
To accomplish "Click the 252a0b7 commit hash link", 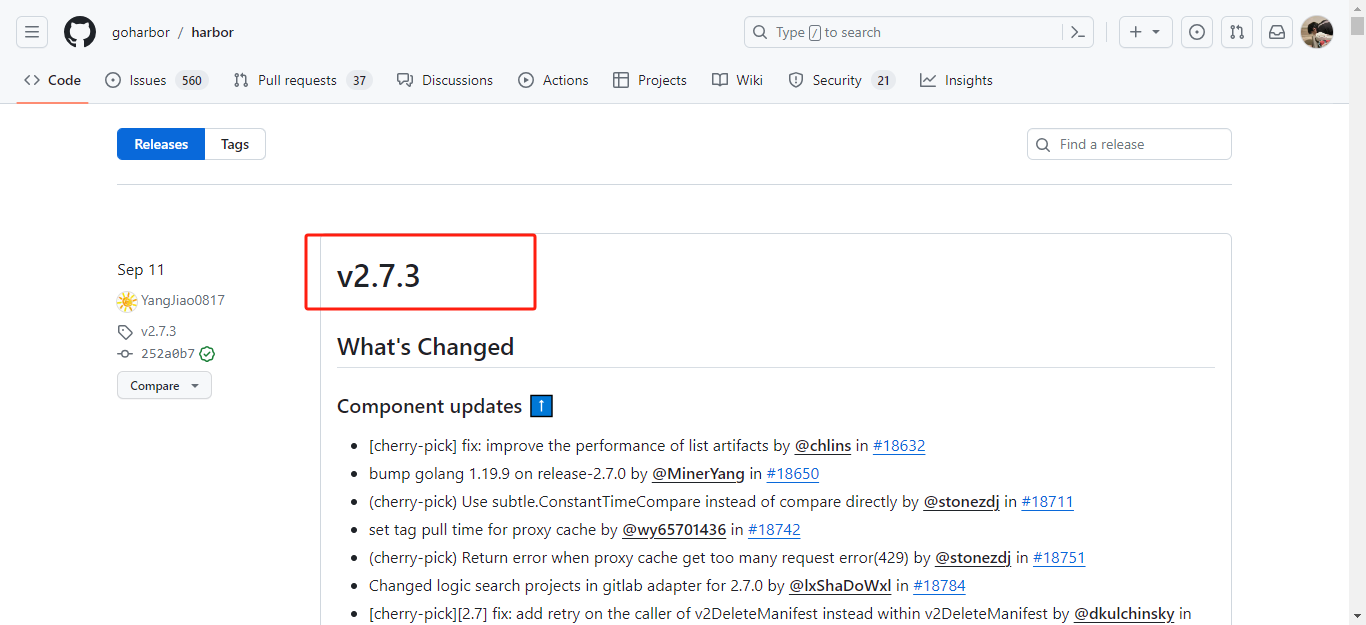I will [x=167, y=354].
